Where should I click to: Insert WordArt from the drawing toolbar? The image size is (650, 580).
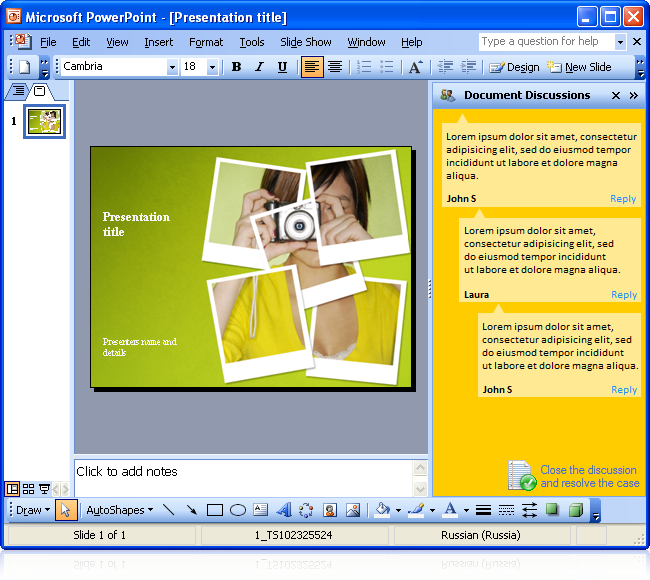click(283, 510)
